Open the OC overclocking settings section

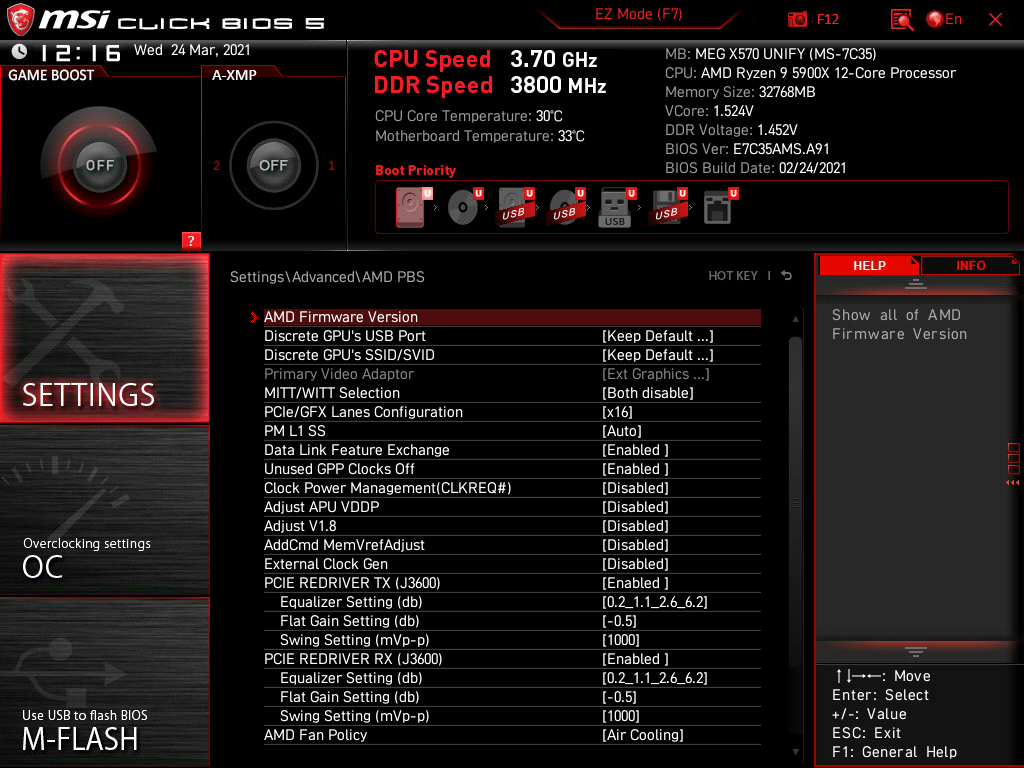[104, 511]
